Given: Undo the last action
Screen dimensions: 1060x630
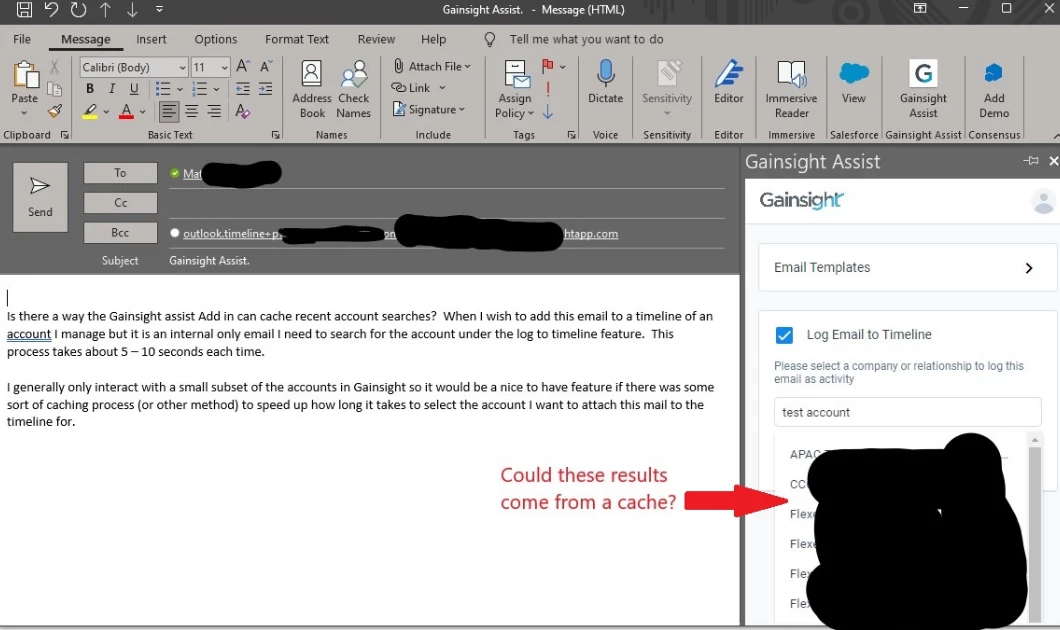Looking at the screenshot, I should (51, 9).
